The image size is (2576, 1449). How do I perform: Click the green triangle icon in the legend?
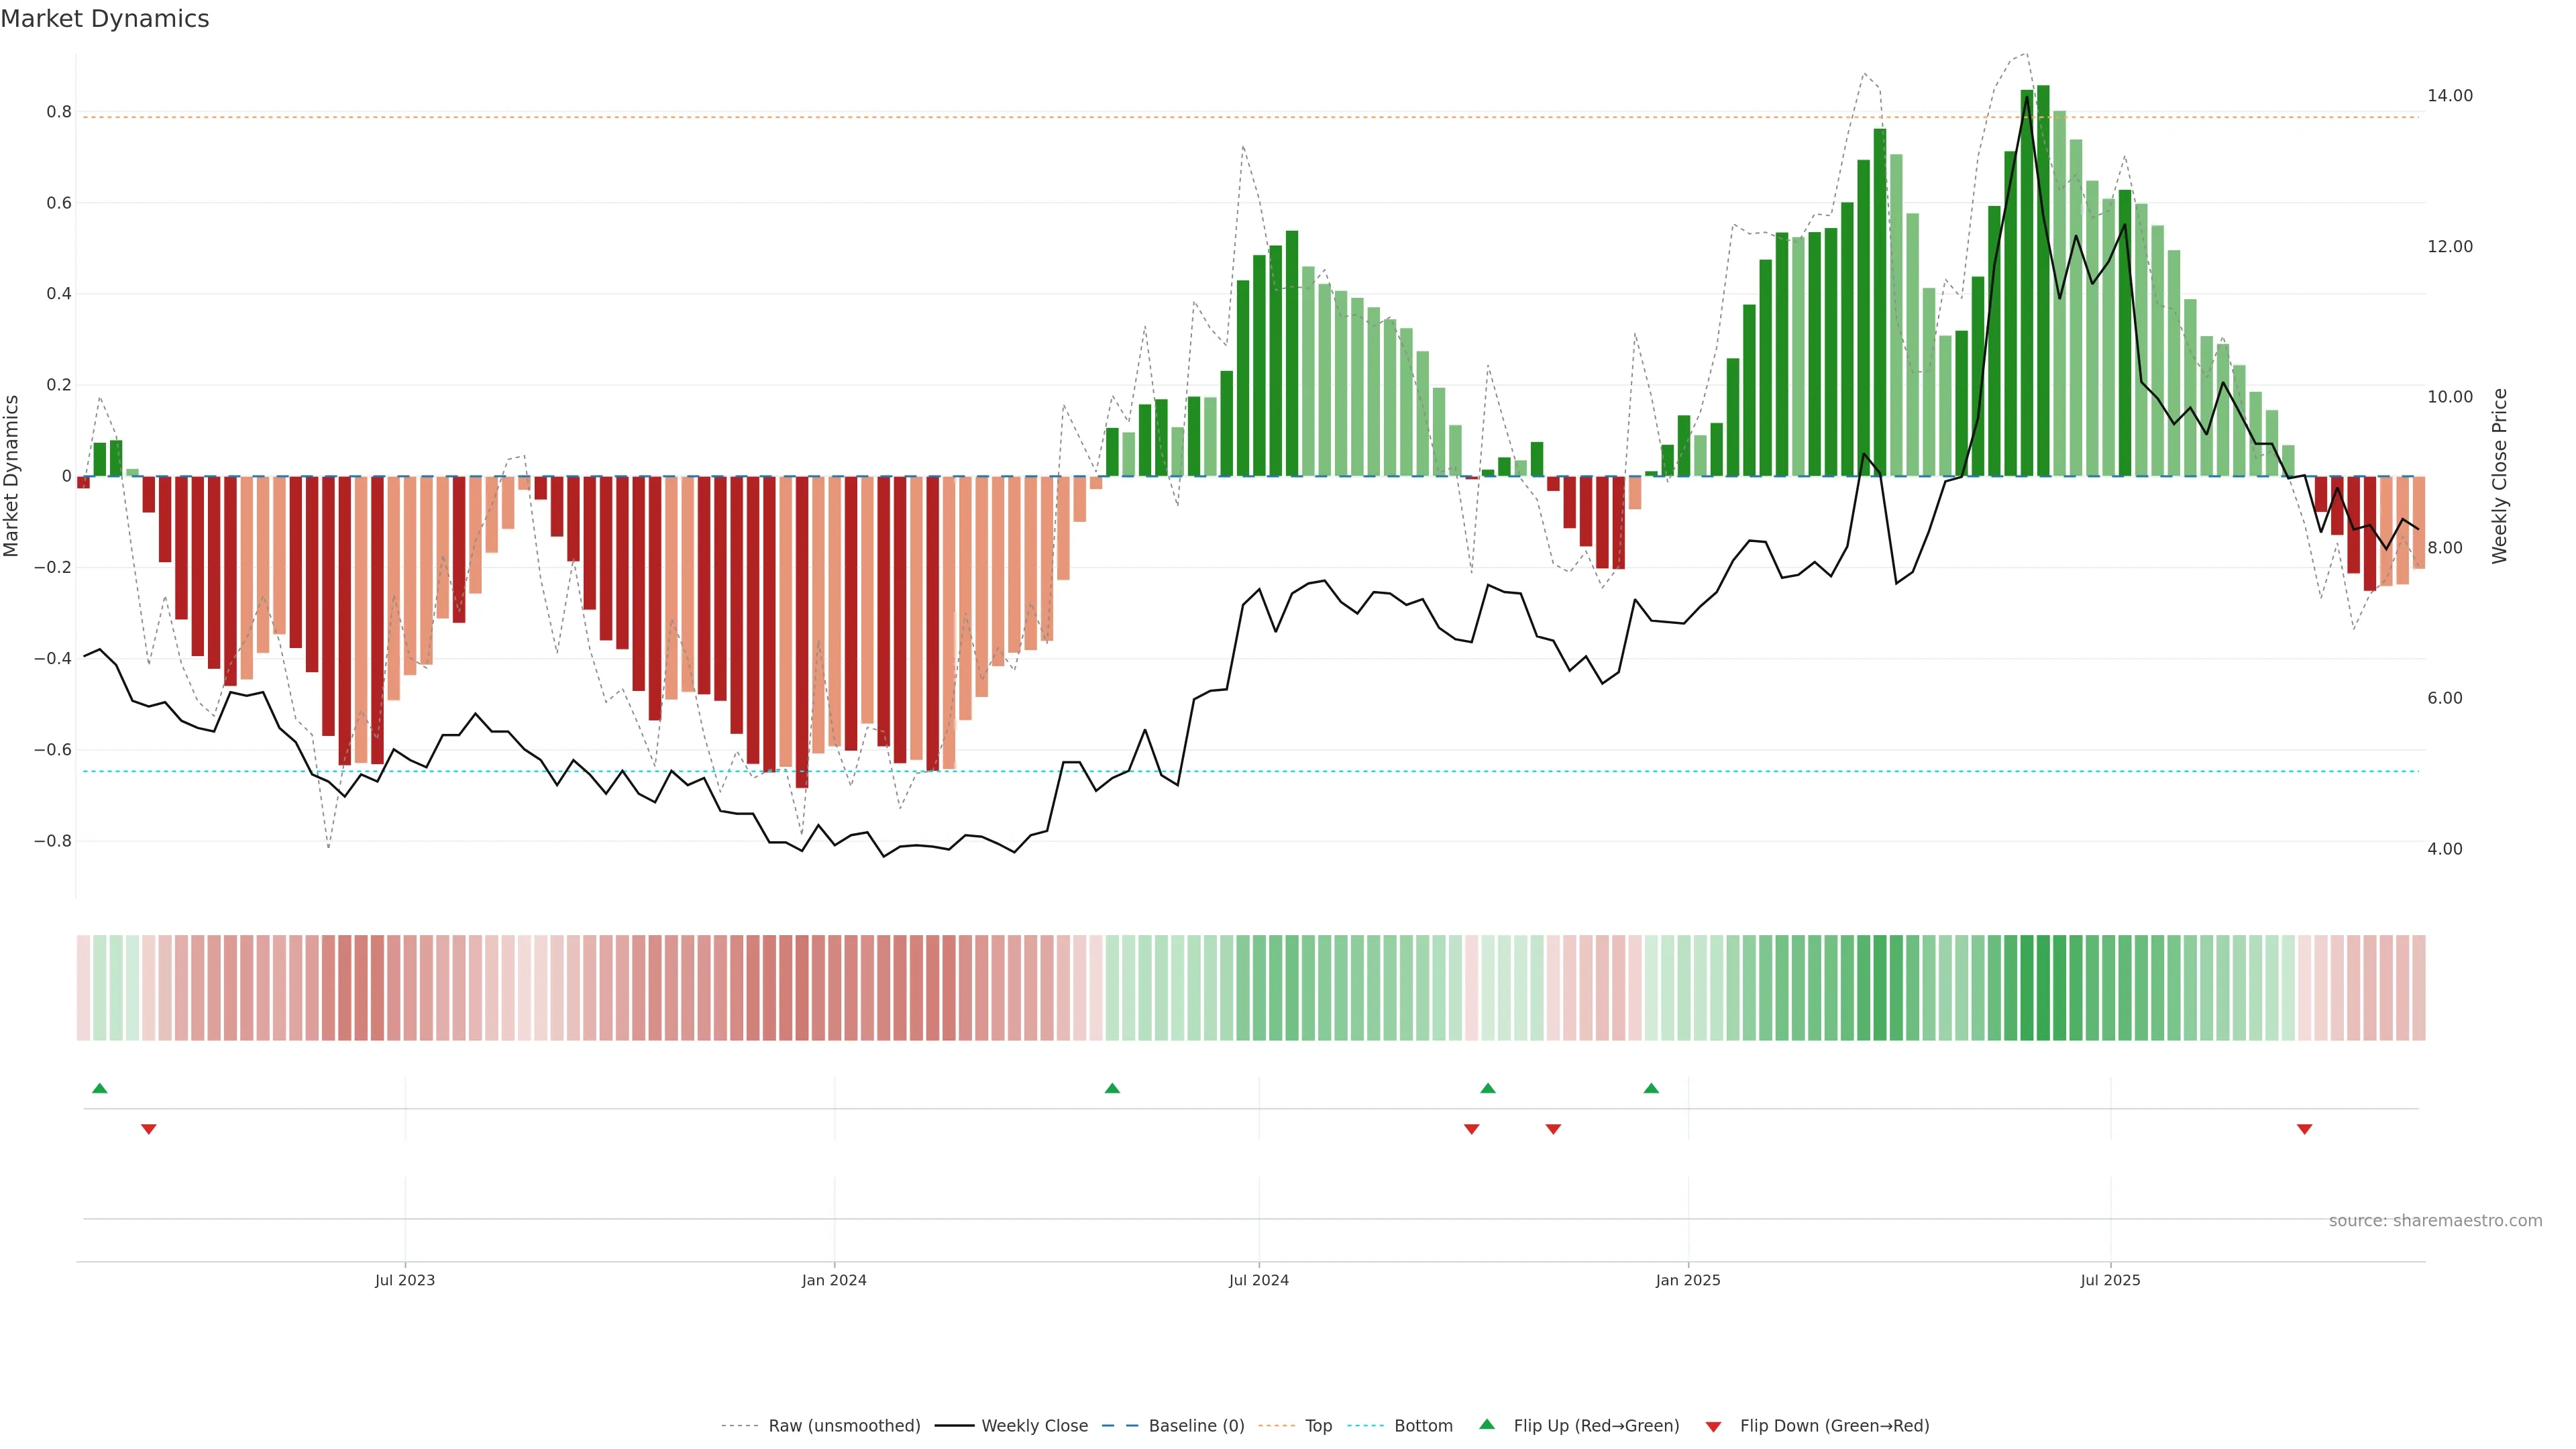pyautogui.click(x=1487, y=1424)
